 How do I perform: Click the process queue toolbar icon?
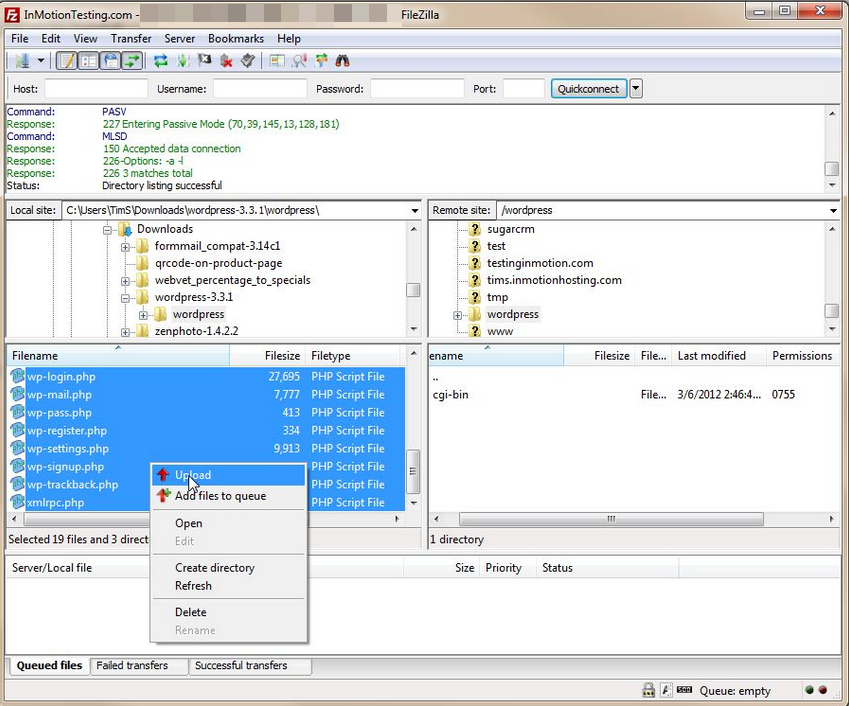coord(183,61)
